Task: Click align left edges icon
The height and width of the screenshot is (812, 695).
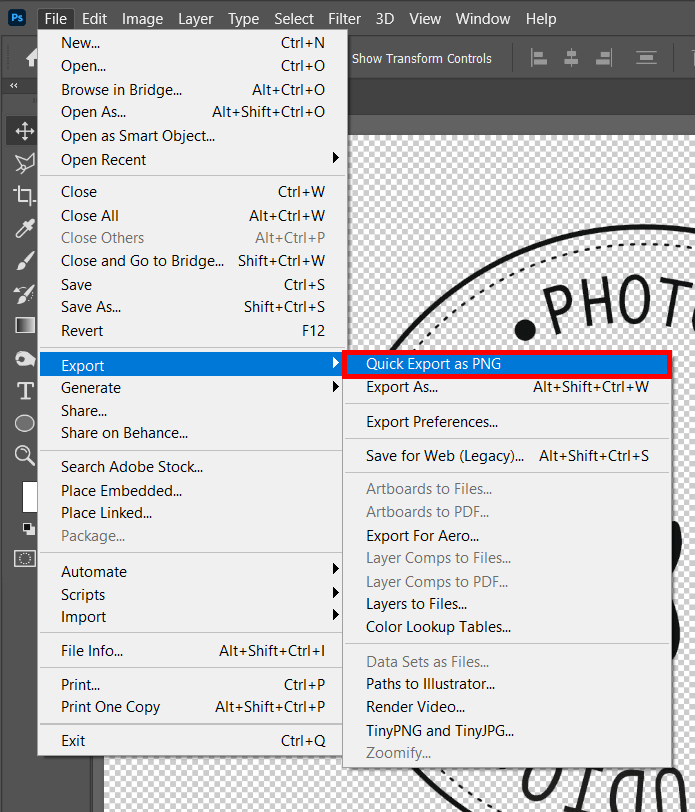Action: [539, 58]
